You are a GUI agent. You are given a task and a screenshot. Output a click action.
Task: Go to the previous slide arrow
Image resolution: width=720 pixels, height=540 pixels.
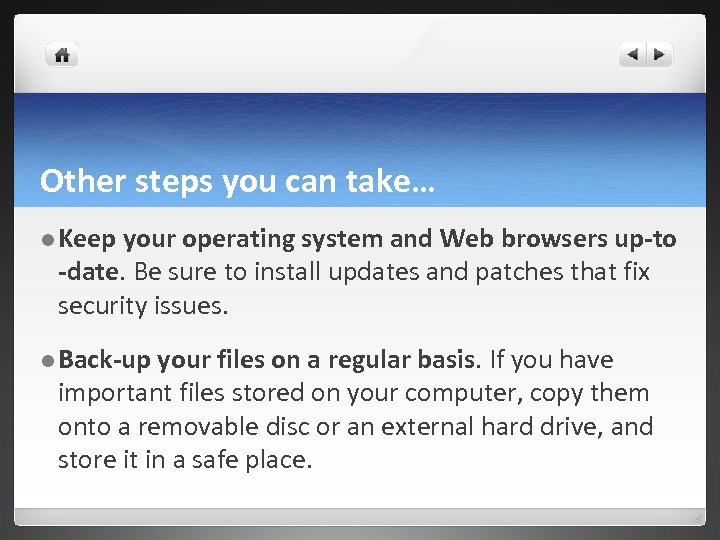click(633, 55)
